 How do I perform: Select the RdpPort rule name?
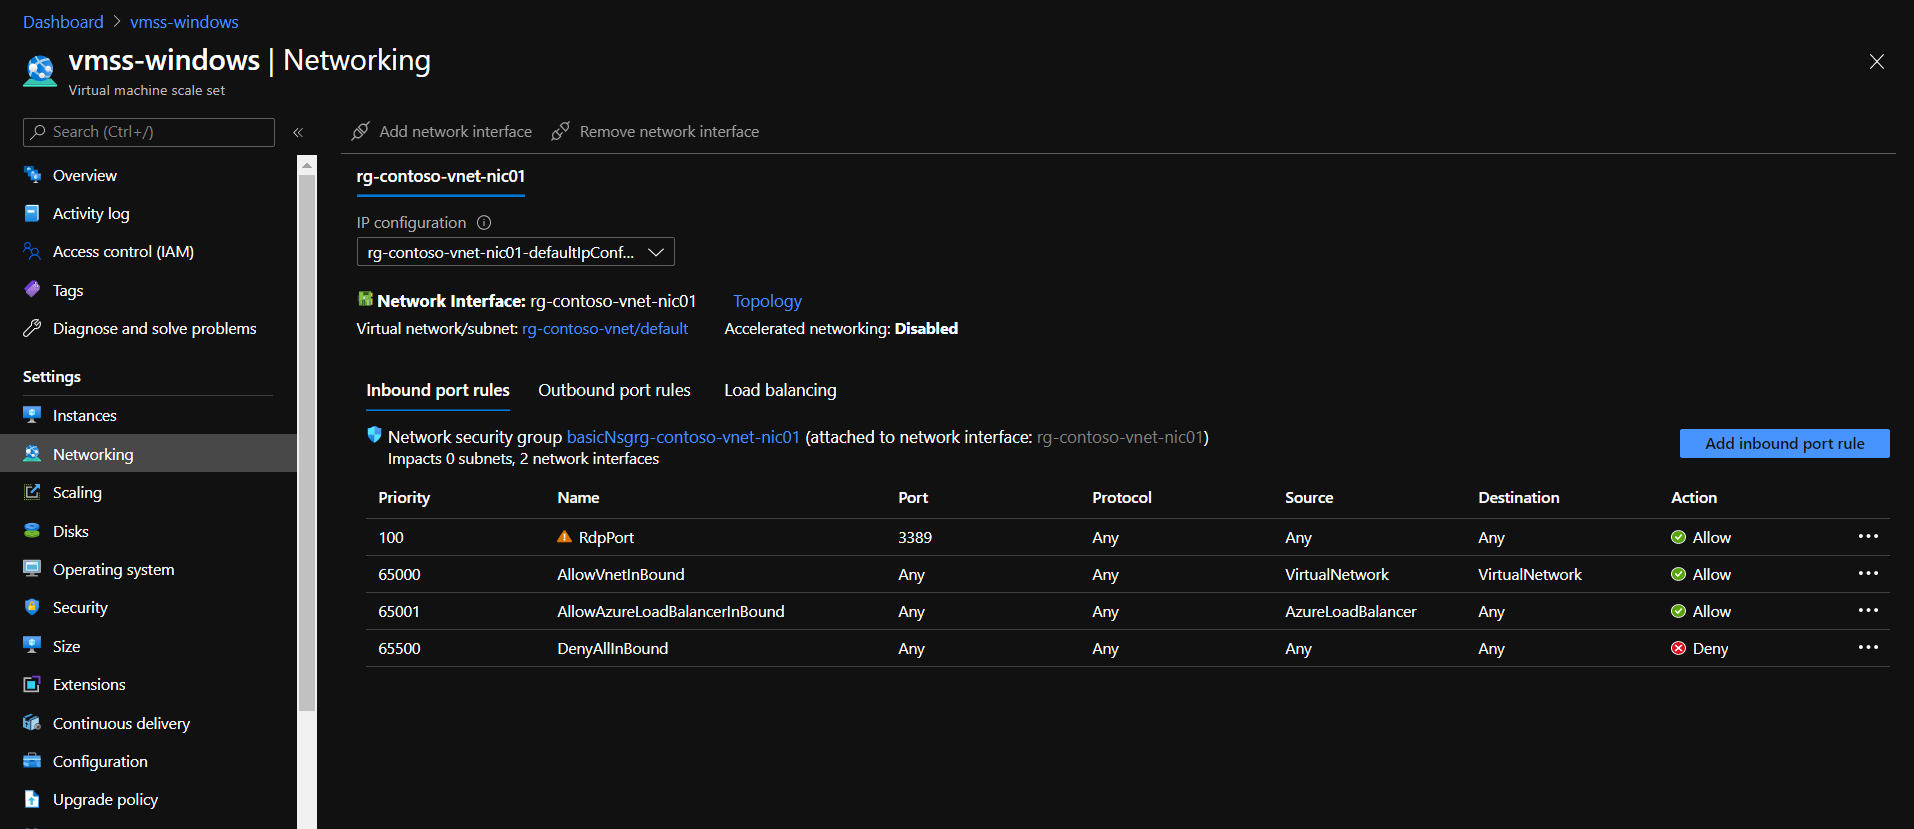[606, 537]
